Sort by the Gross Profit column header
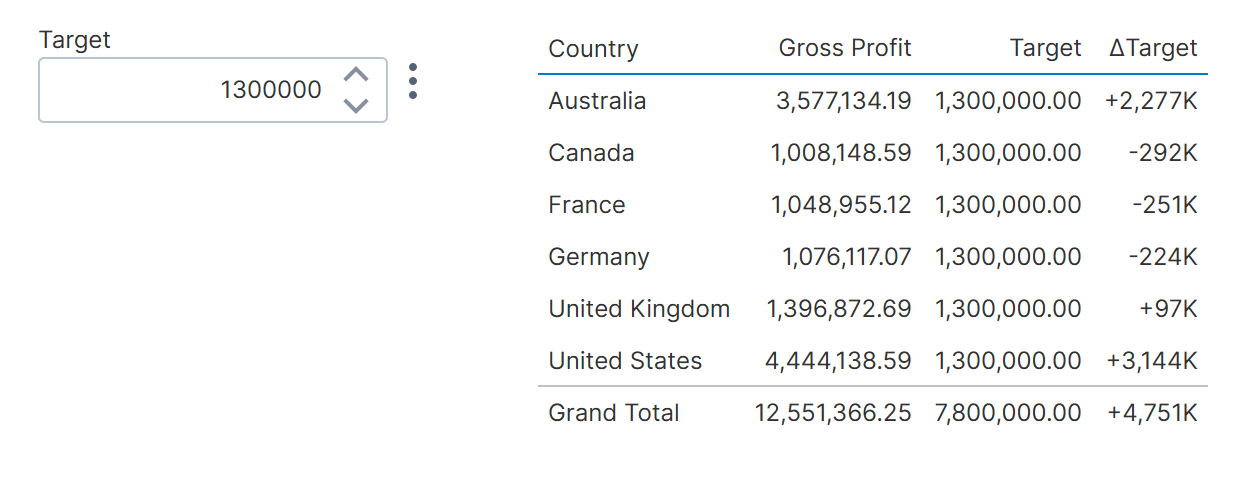The width and height of the screenshot is (1245, 479). [845, 48]
